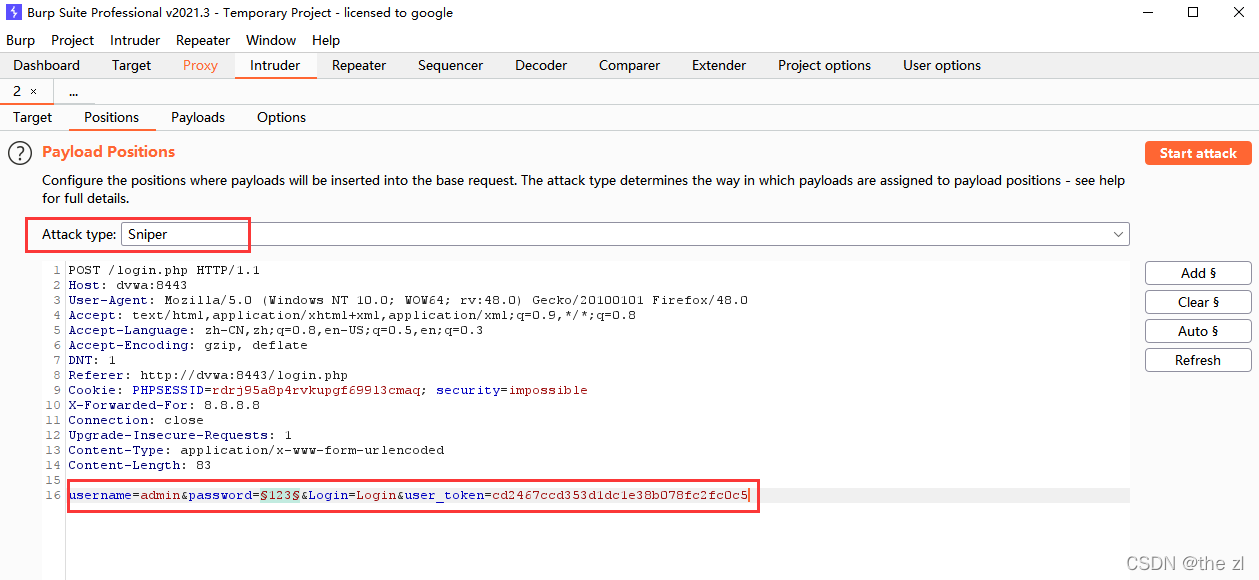Open a new attack tab with the ... tab
Viewport: 1259px width, 580px height.
tap(74, 91)
